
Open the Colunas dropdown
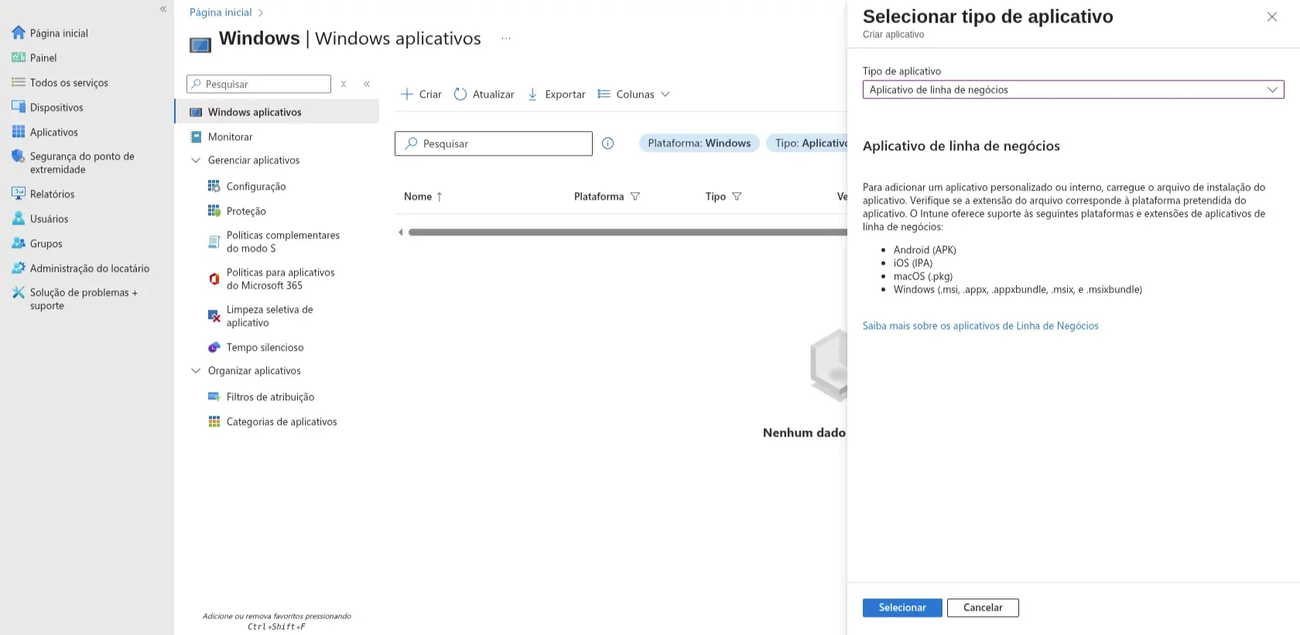[634, 94]
